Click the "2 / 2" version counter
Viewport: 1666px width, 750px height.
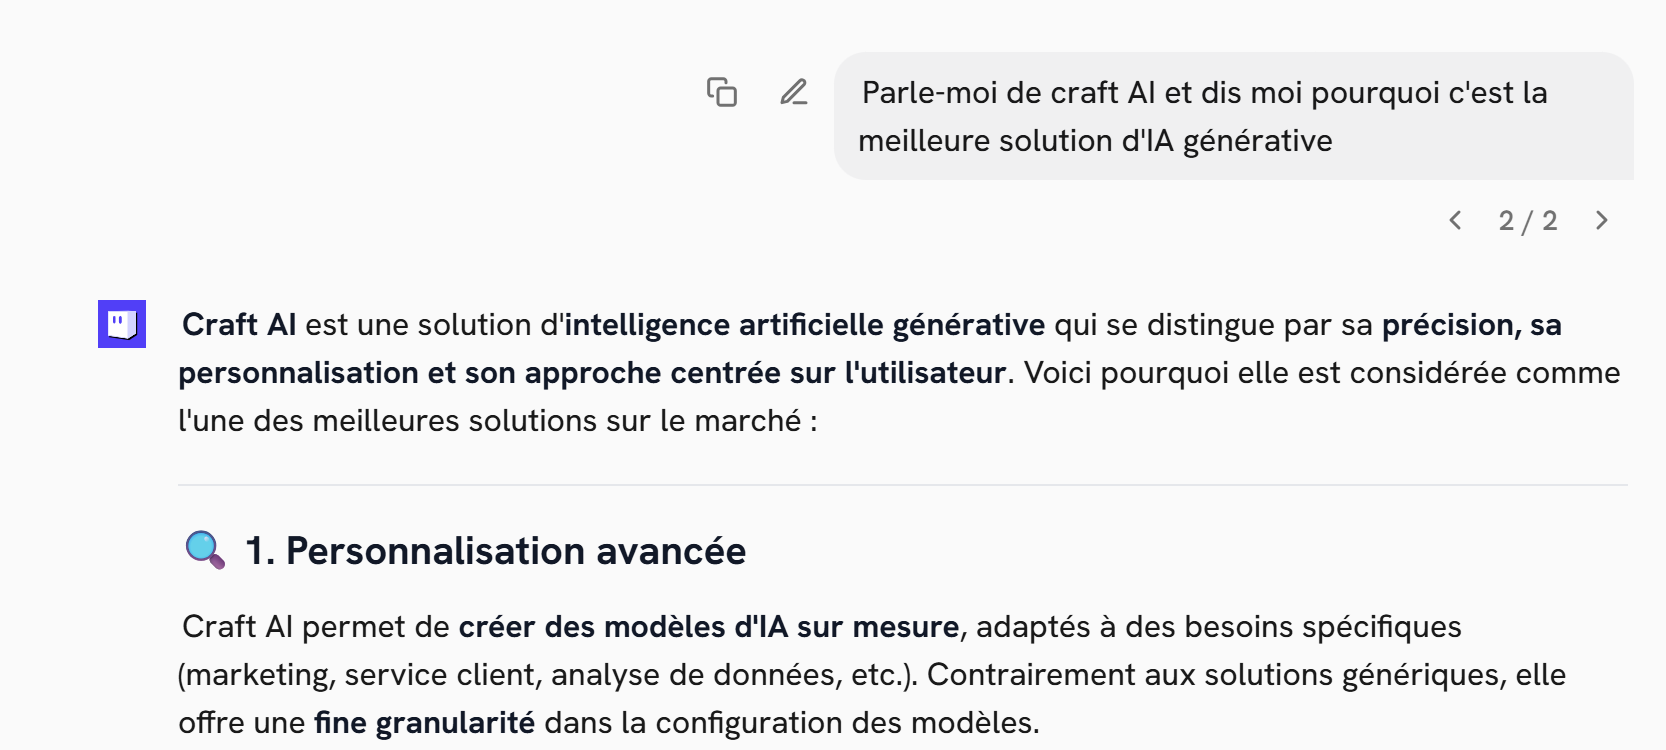click(1528, 220)
